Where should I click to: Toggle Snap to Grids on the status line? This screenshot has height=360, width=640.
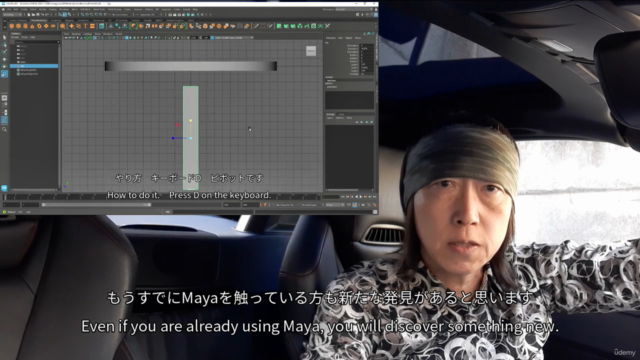tap(83, 15)
